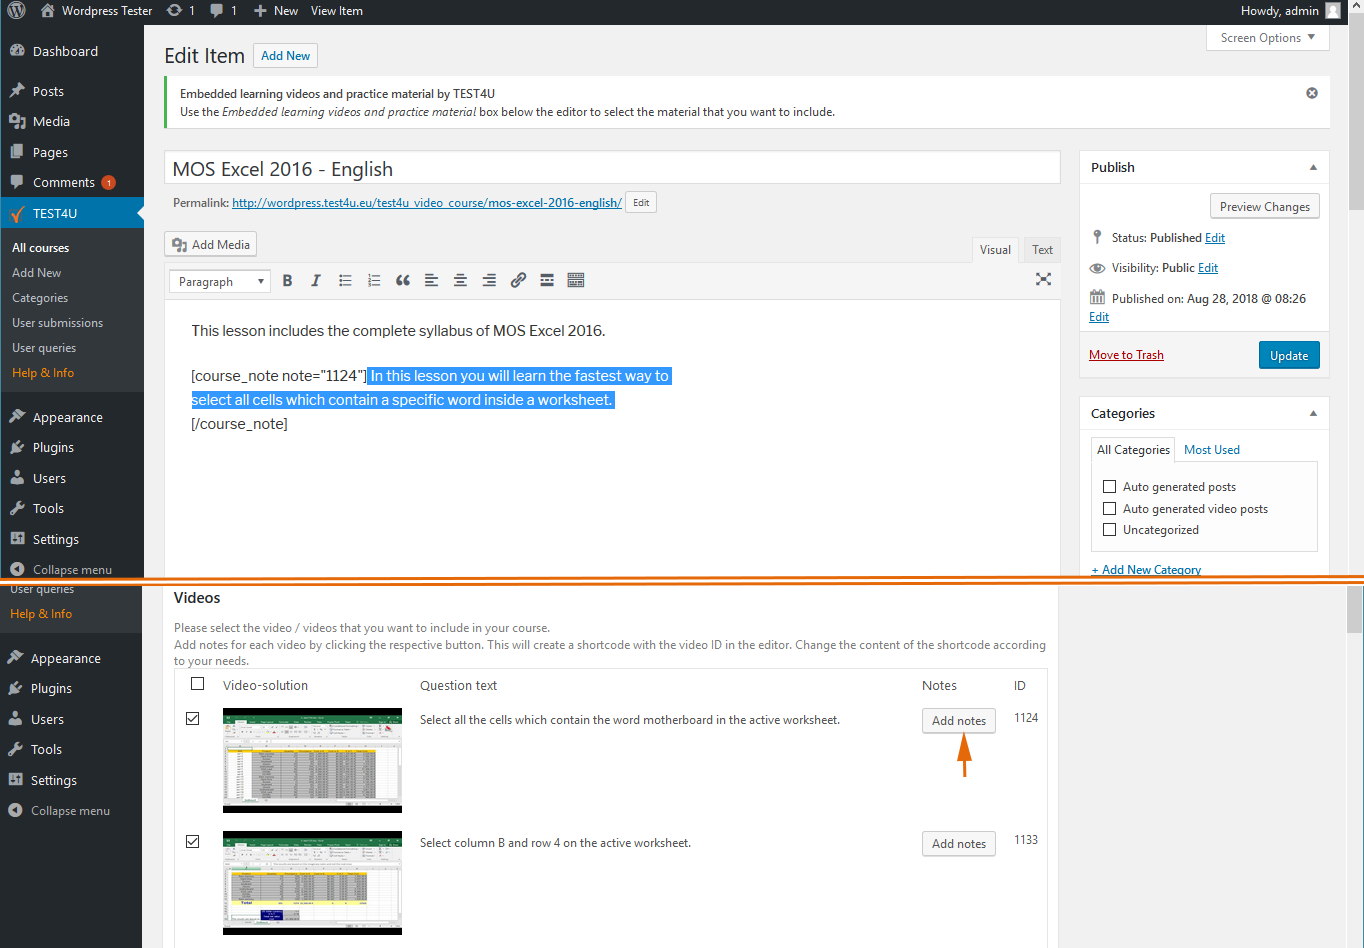
Task: Open updates icon in admin bar
Action: [x=181, y=11]
